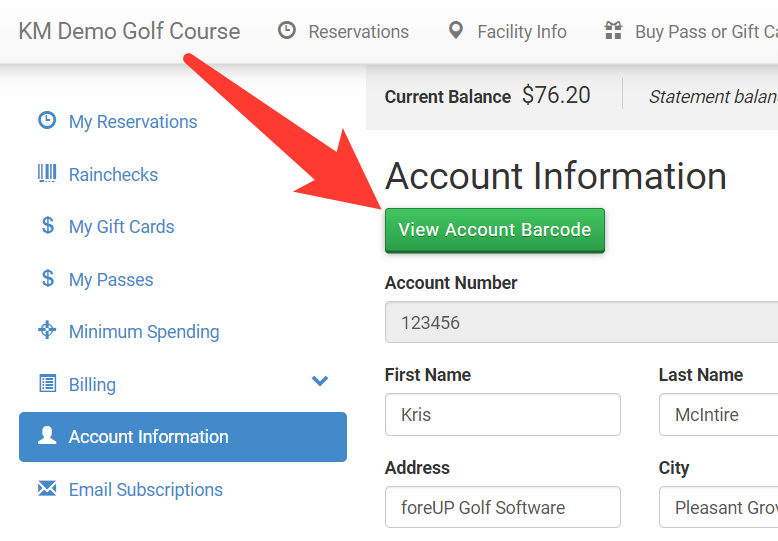Open the Reservations top menu
The height and width of the screenshot is (541, 778).
343,32
